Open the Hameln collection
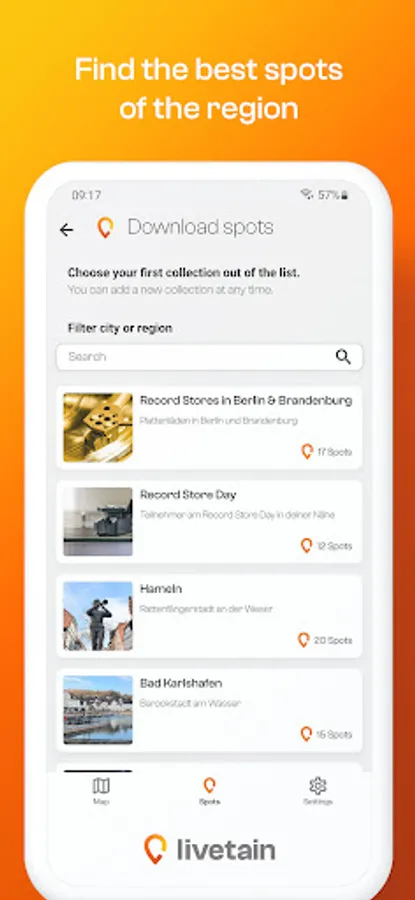 point(210,616)
